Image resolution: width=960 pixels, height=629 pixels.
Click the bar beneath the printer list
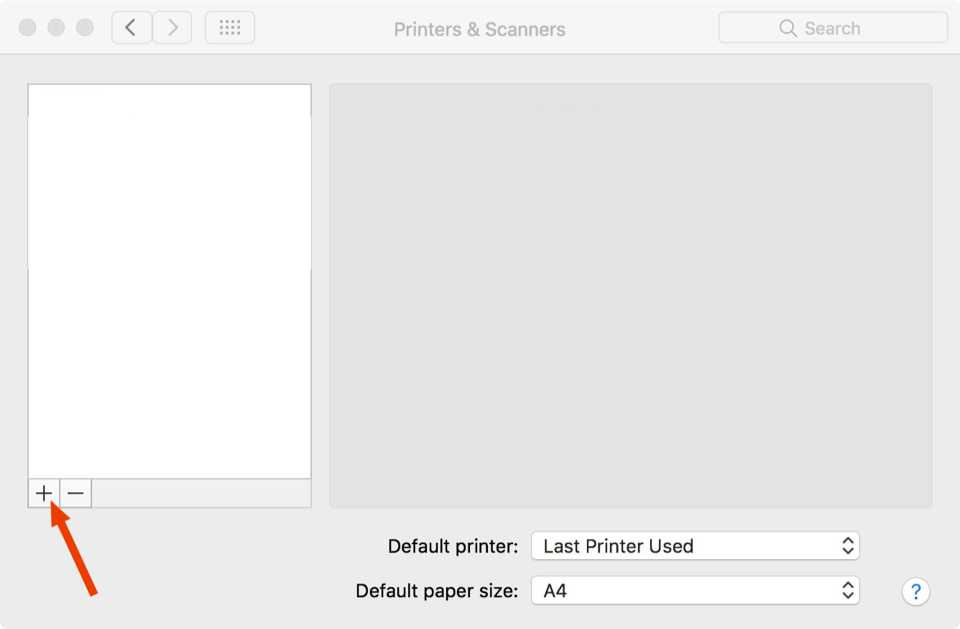pos(200,493)
